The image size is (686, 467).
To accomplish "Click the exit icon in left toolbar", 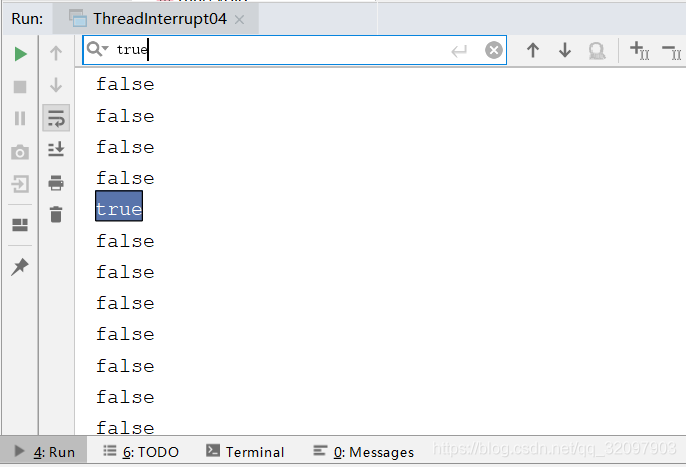I will click(x=20, y=184).
